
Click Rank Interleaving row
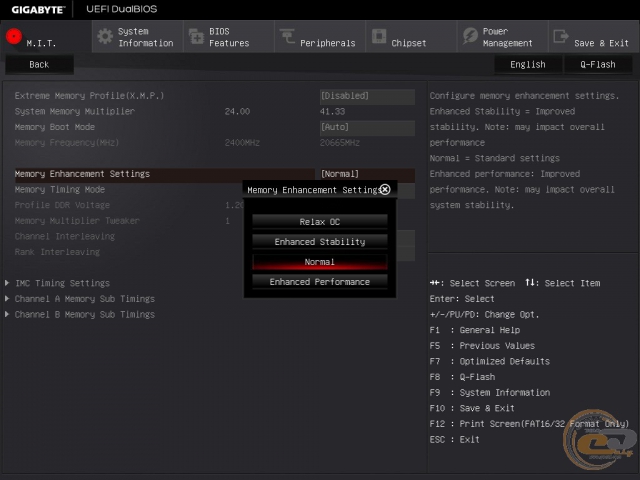tap(57, 252)
